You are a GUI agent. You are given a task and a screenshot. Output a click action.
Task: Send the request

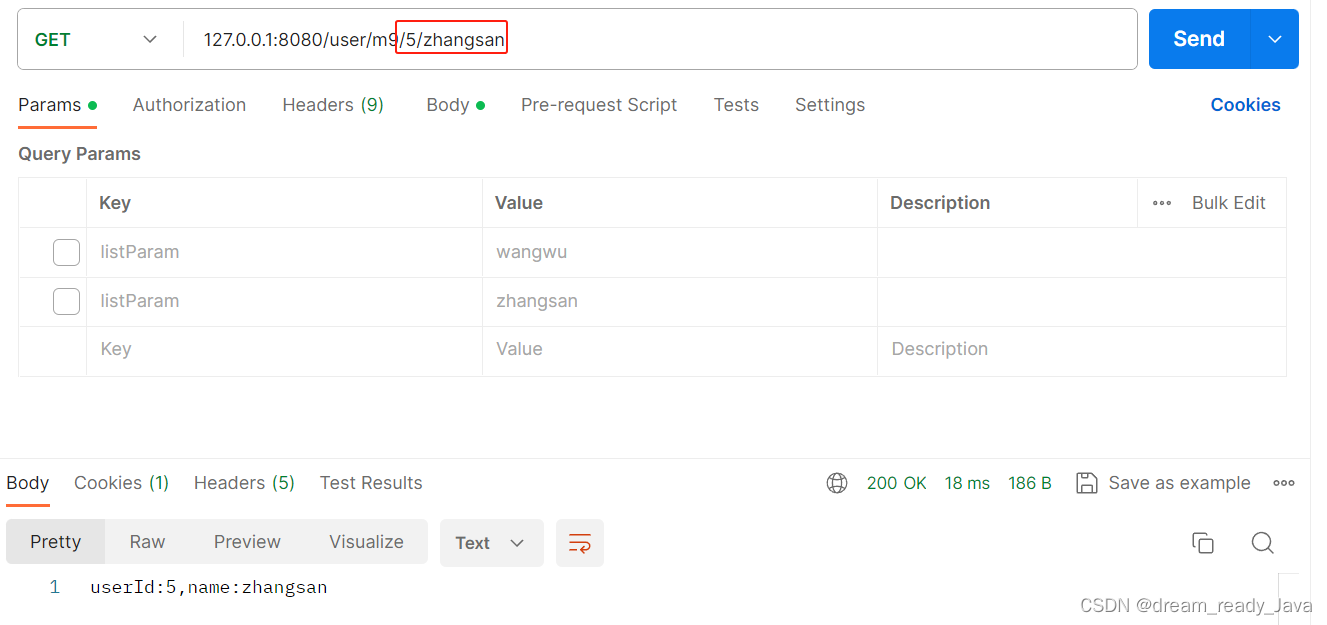coord(1199,39)
